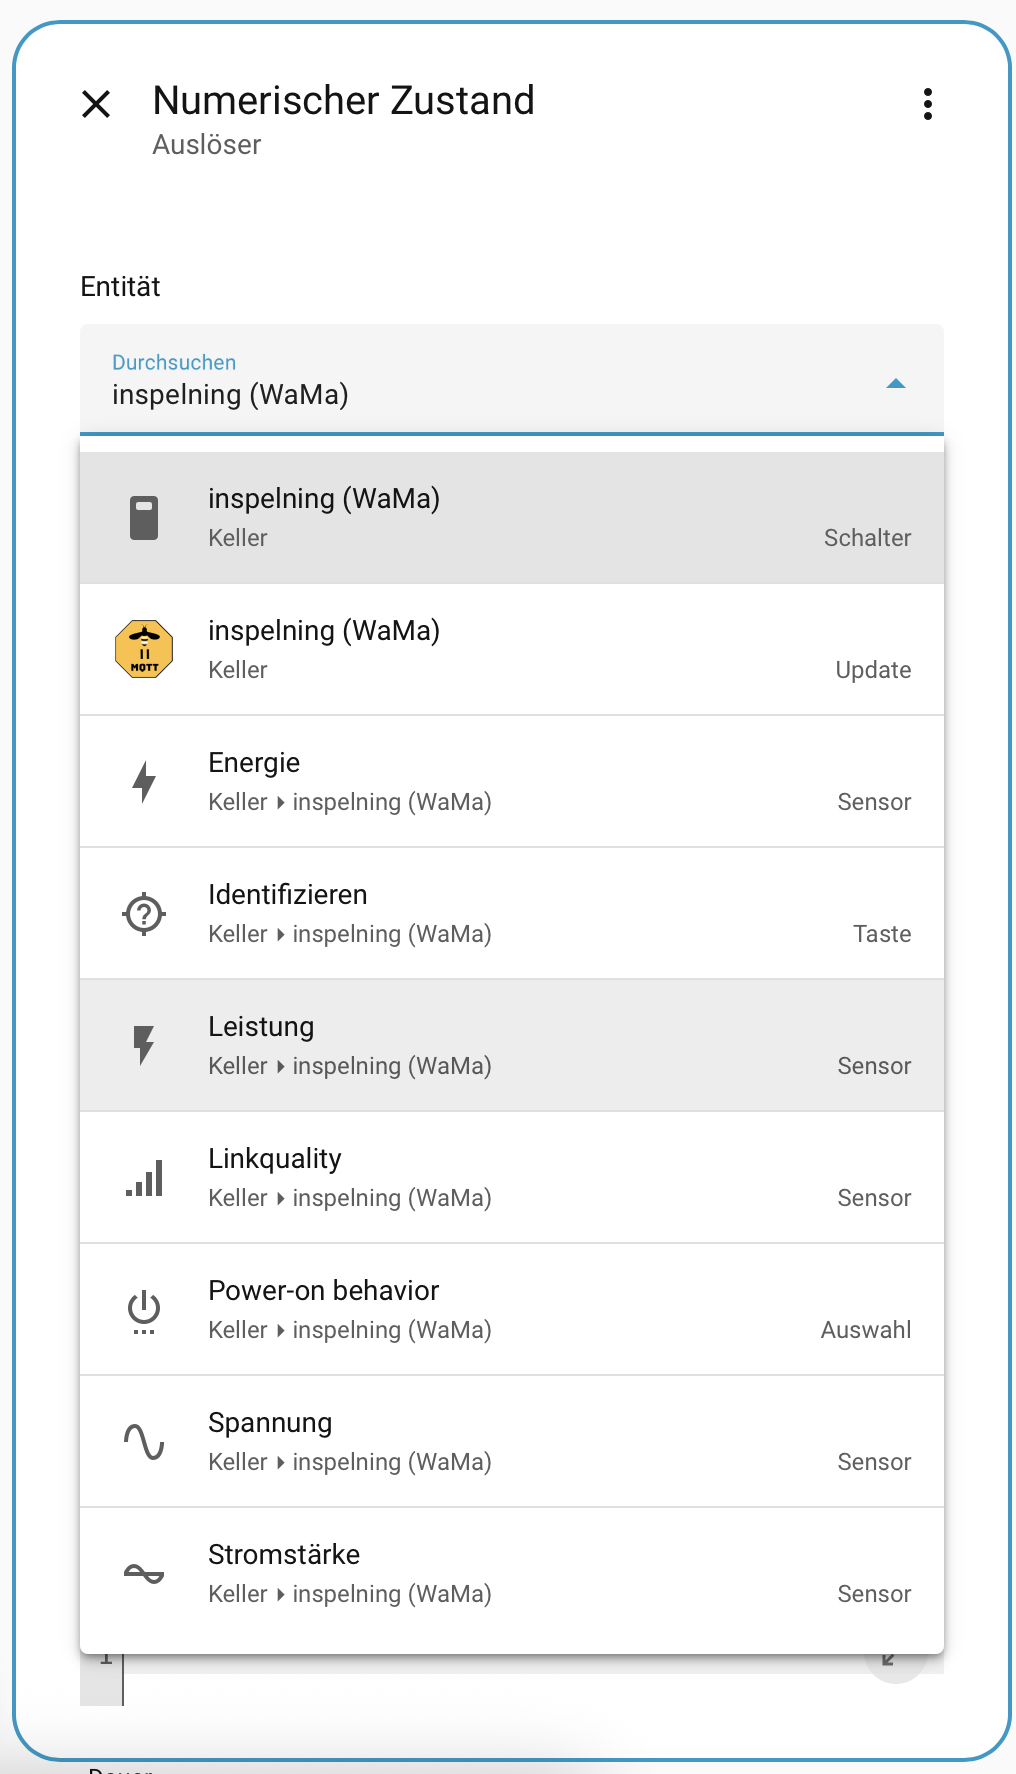Viewport: 1016px width, 1774px height.
Task: Pick the Leistung sensor entity
Action: pos(512,1046)
